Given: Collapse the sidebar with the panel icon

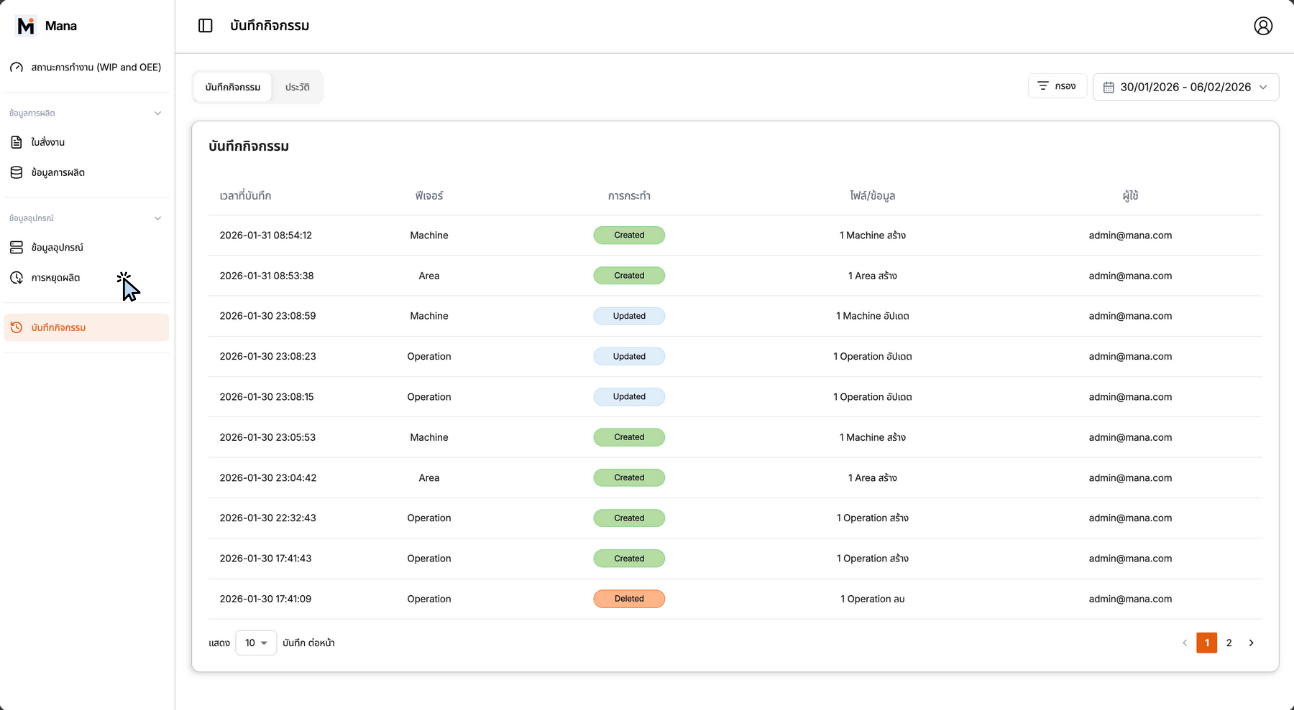Looking at the screenshot, I should (205, 26).
